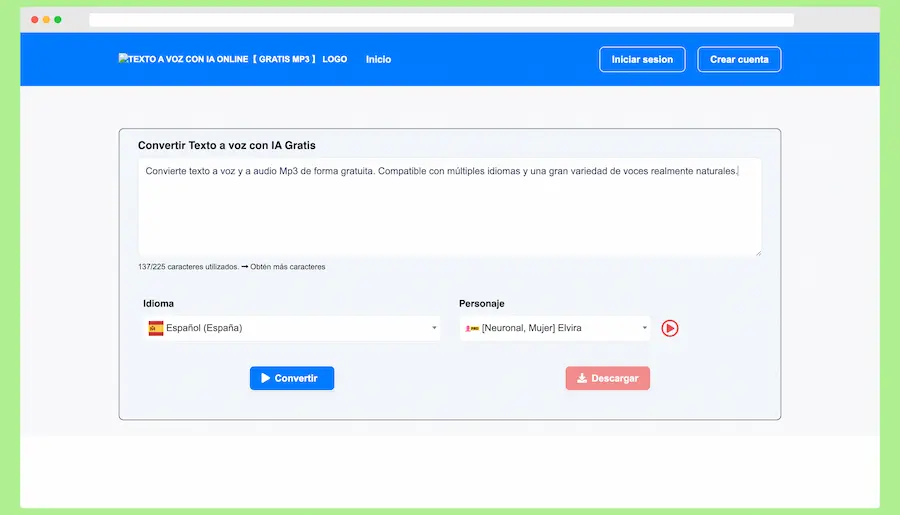Click the site logo in header
This screenshot has width=900, height=515.
(x=232, y=60)
